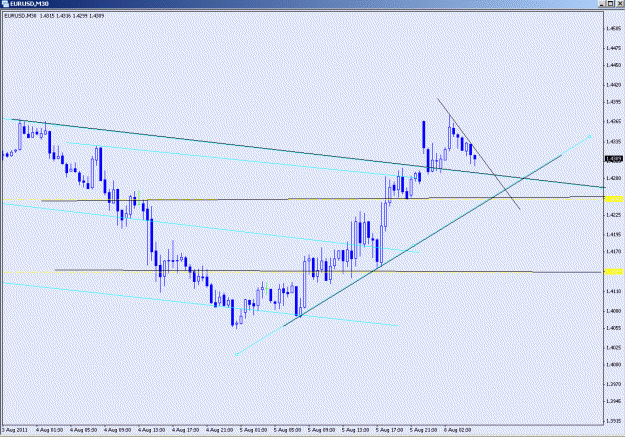Click the 1.4025 price axis label

[x=613, y=348]
